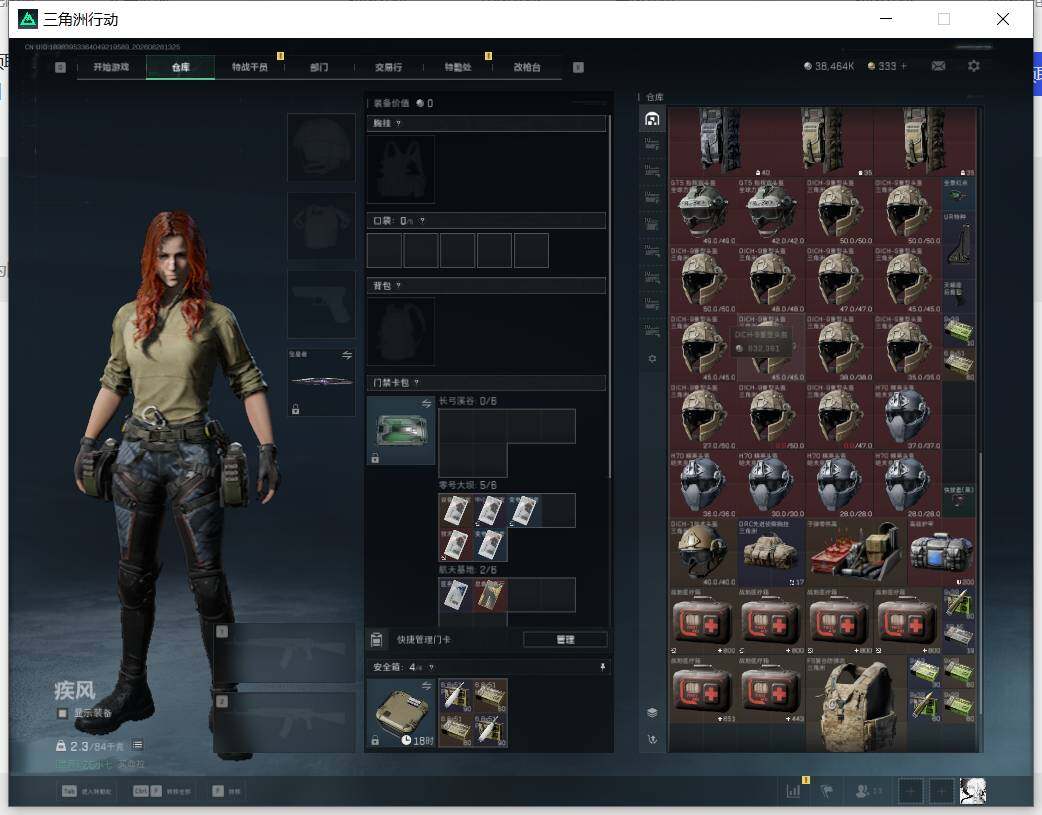Open the 特战干员 tab
Screen dimensions: 1042x815
250,67
